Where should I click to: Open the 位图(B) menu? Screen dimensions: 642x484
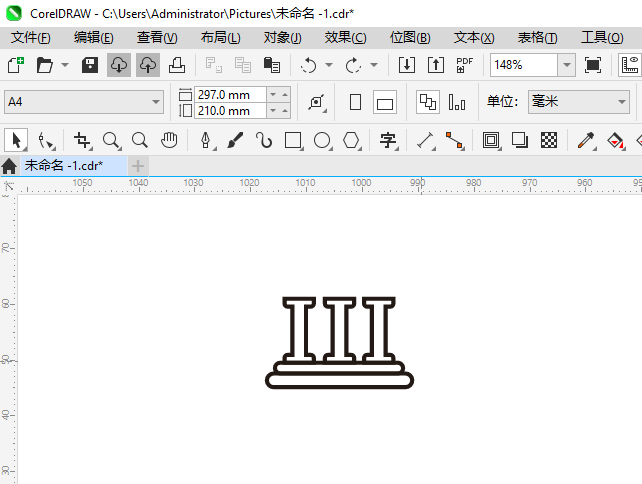(410, 38)
